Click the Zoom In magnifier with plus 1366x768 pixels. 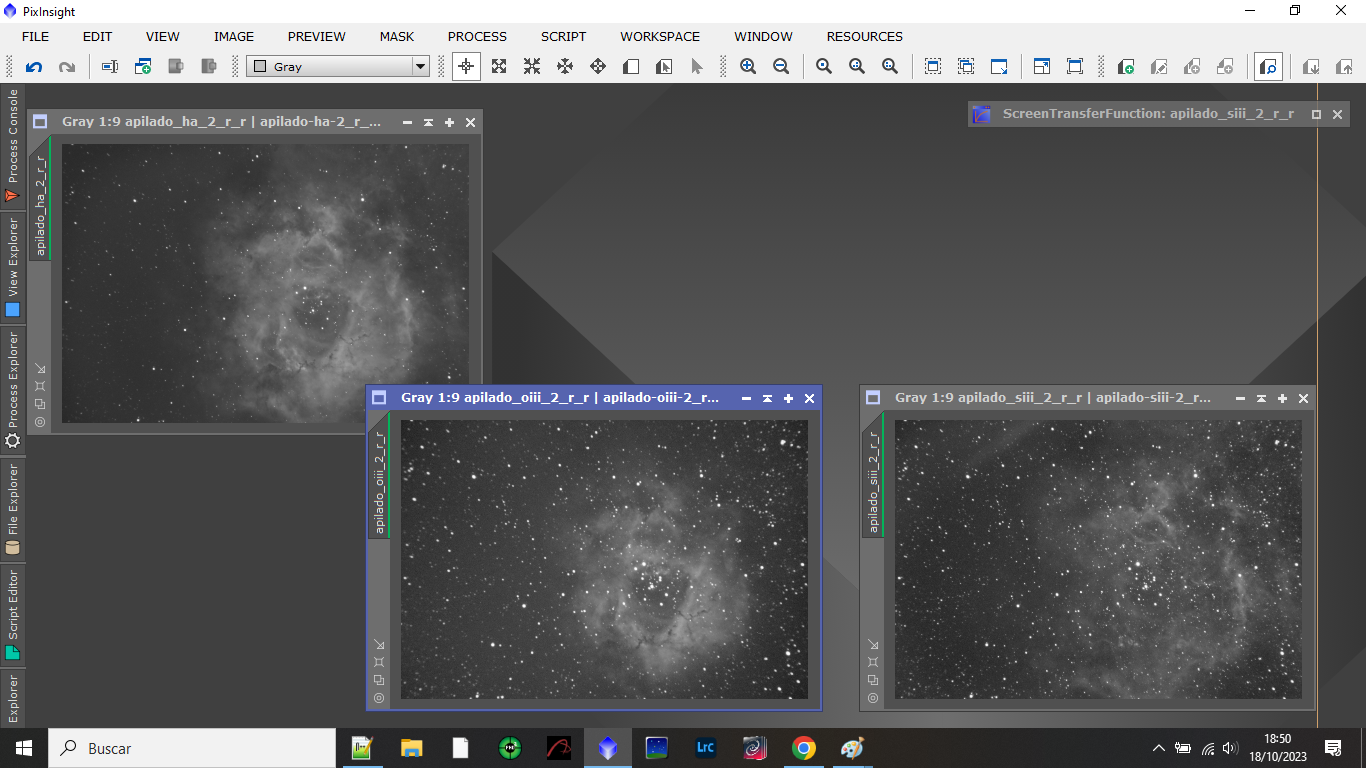pyautogui.click(x=748, y=67)
